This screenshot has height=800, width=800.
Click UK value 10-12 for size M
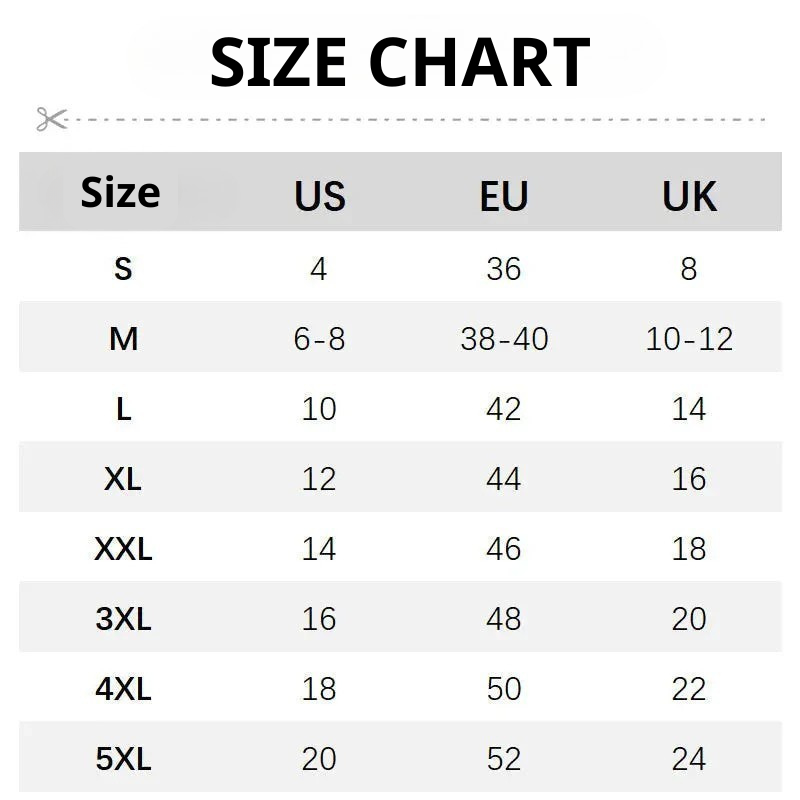pyautogui.click(x=689, y=339)
